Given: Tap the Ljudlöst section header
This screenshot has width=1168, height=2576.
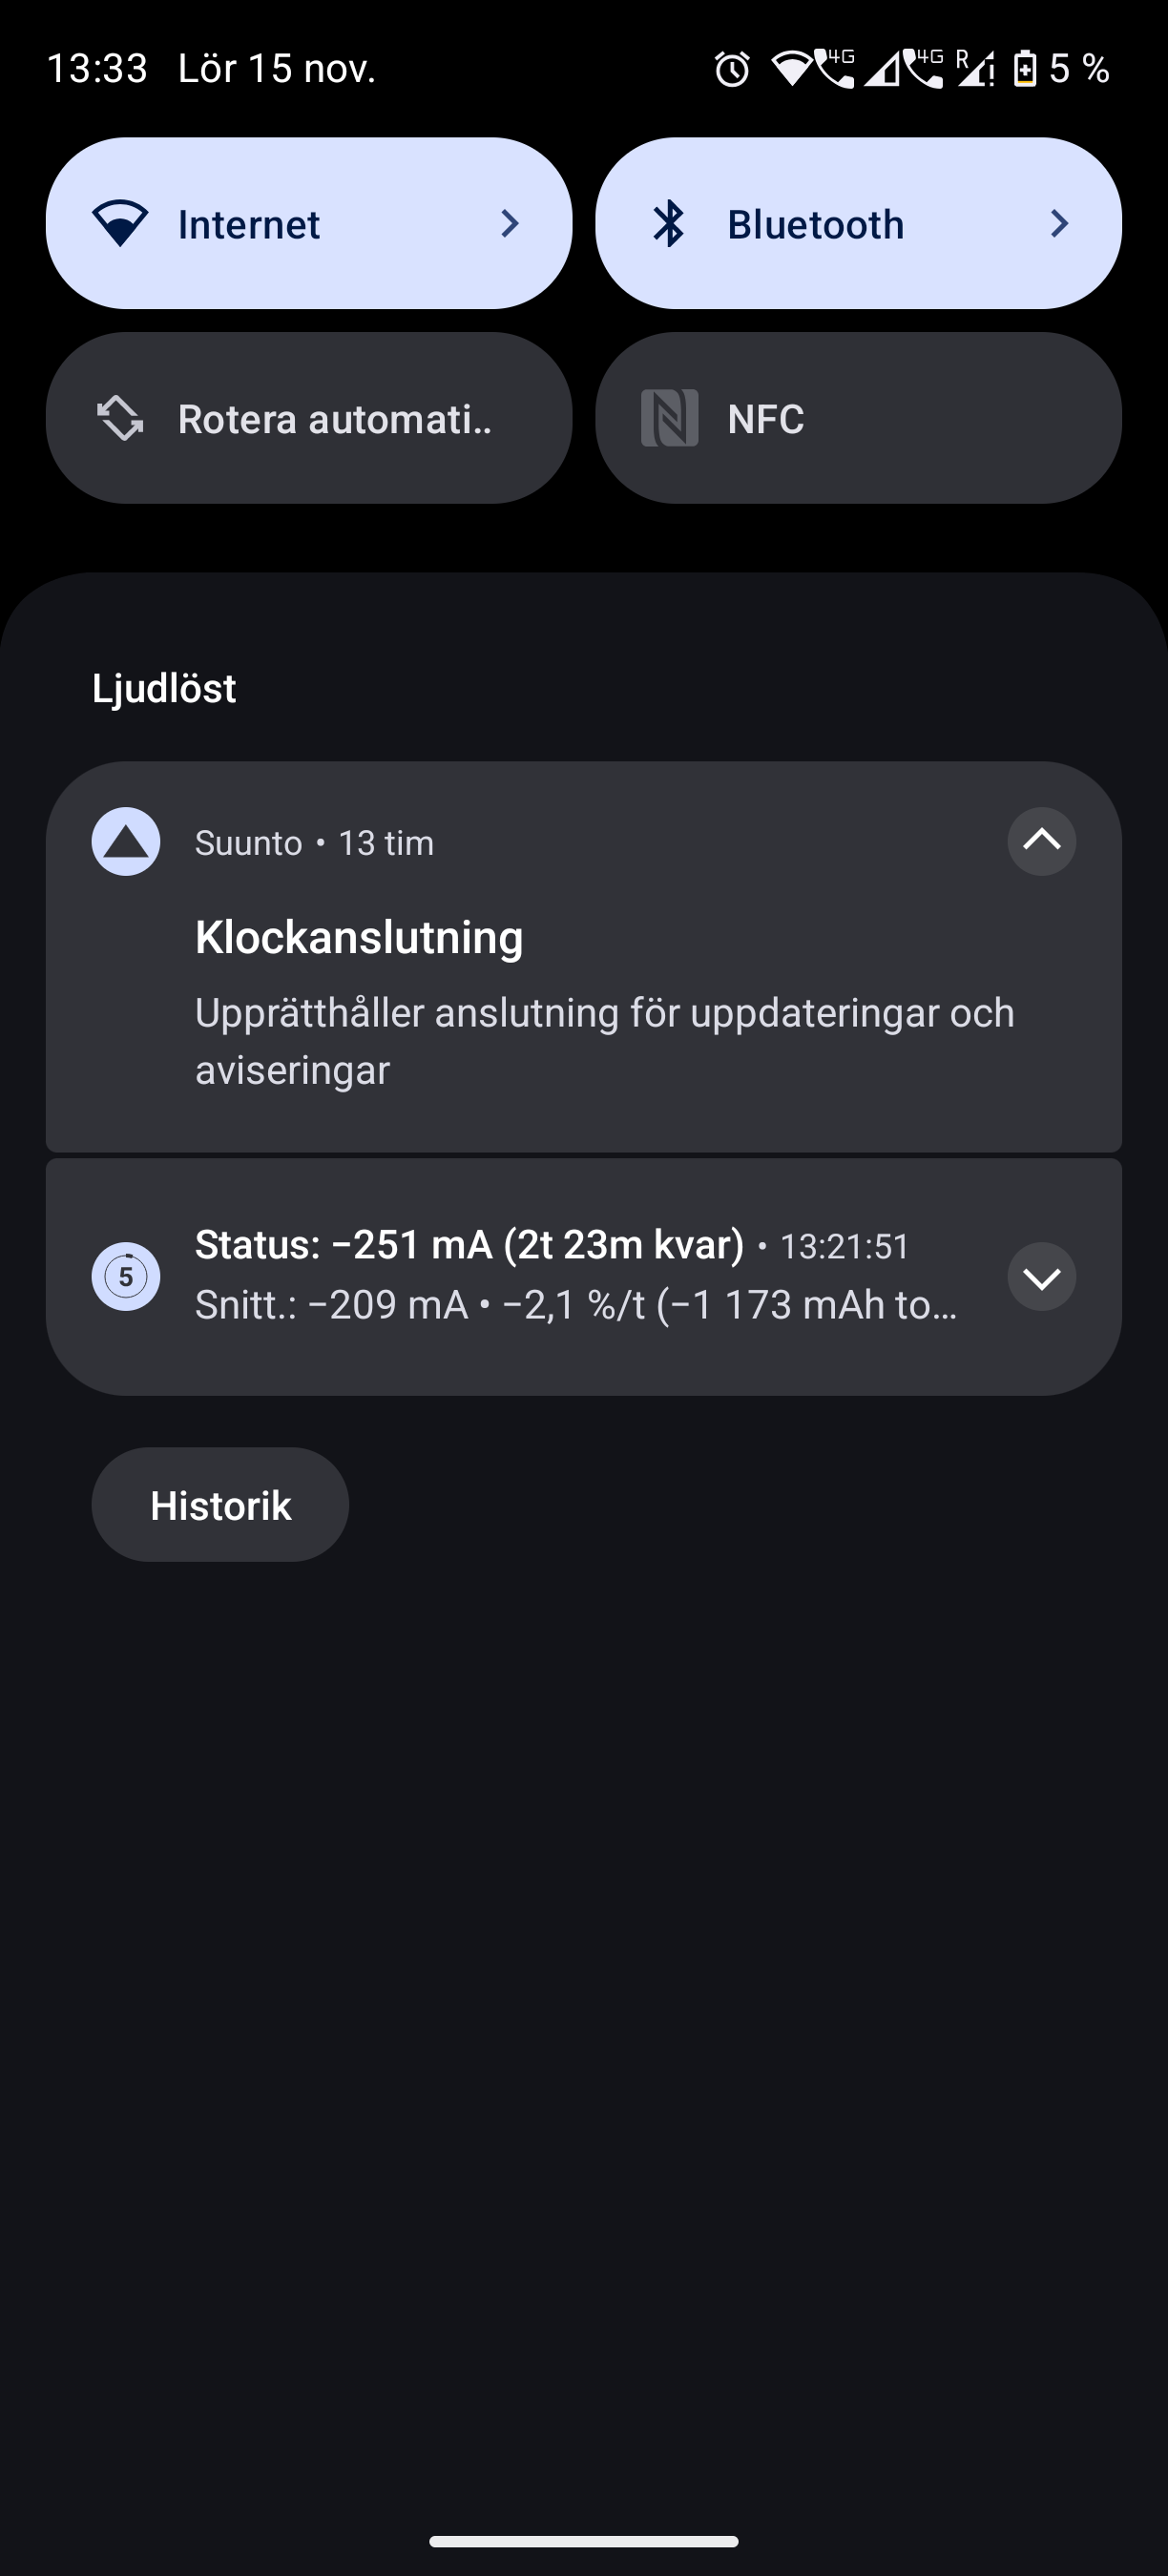Looking at the screenshot, I should 164,688.
